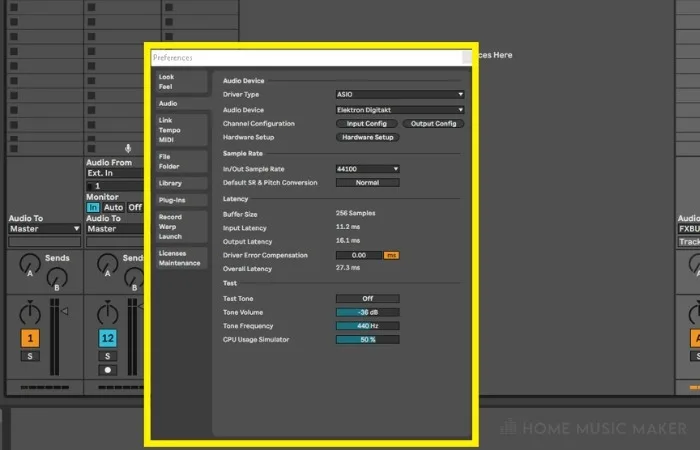
Task: Click the Input Config button
Action: click(x=367, y=124)
